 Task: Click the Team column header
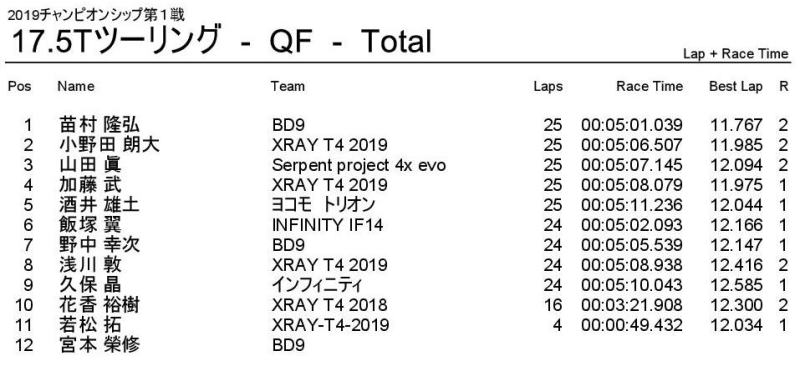pos(288,86)
